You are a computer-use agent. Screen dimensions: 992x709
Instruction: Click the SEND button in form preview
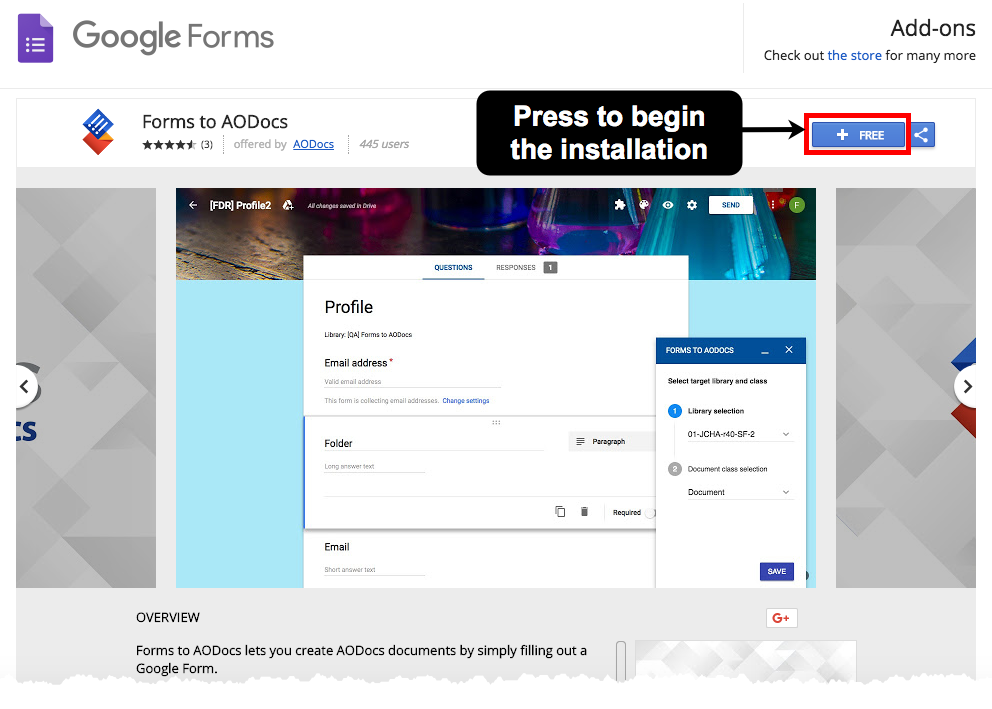[x=731, y=205]
